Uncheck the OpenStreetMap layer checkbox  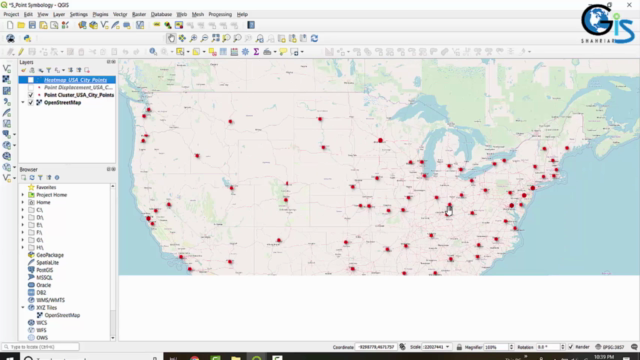tap(31, 102)
